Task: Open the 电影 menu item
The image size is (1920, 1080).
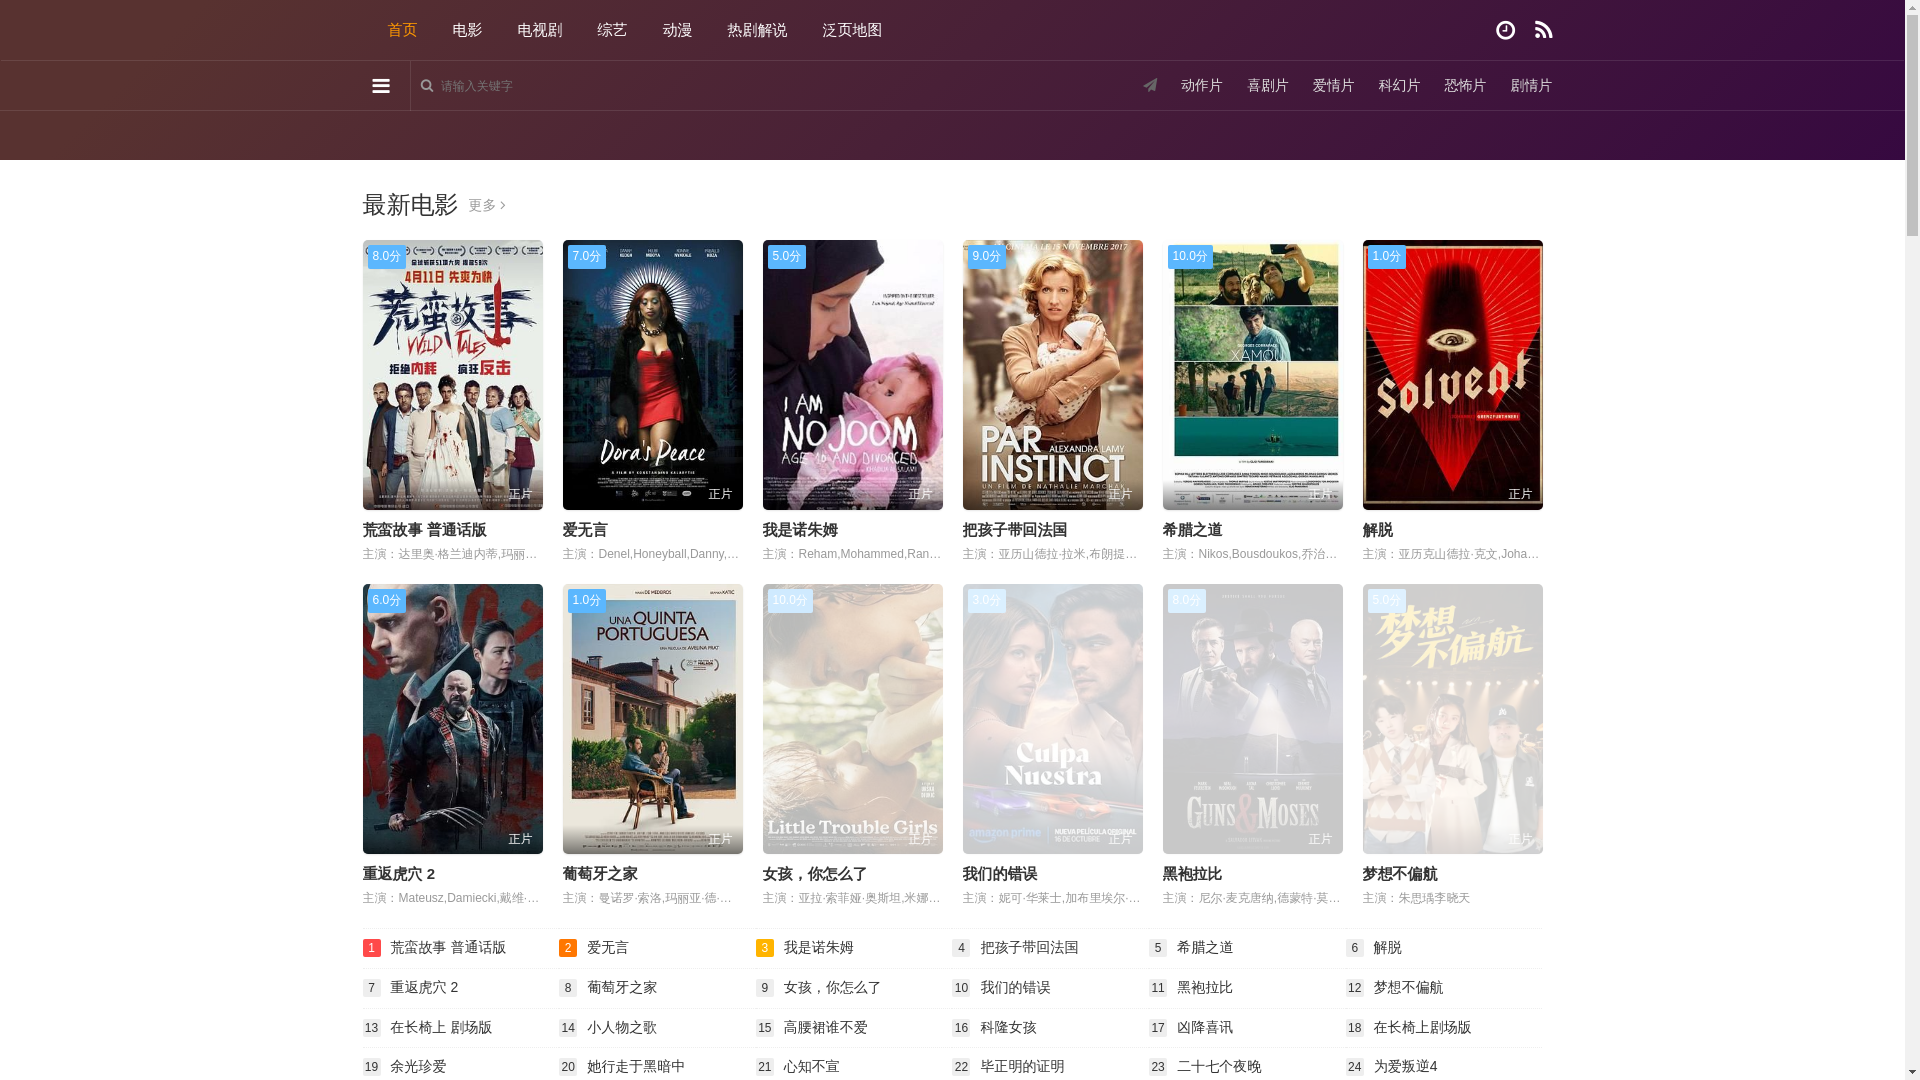Action: pyautogui.click(x=467, y=30)
